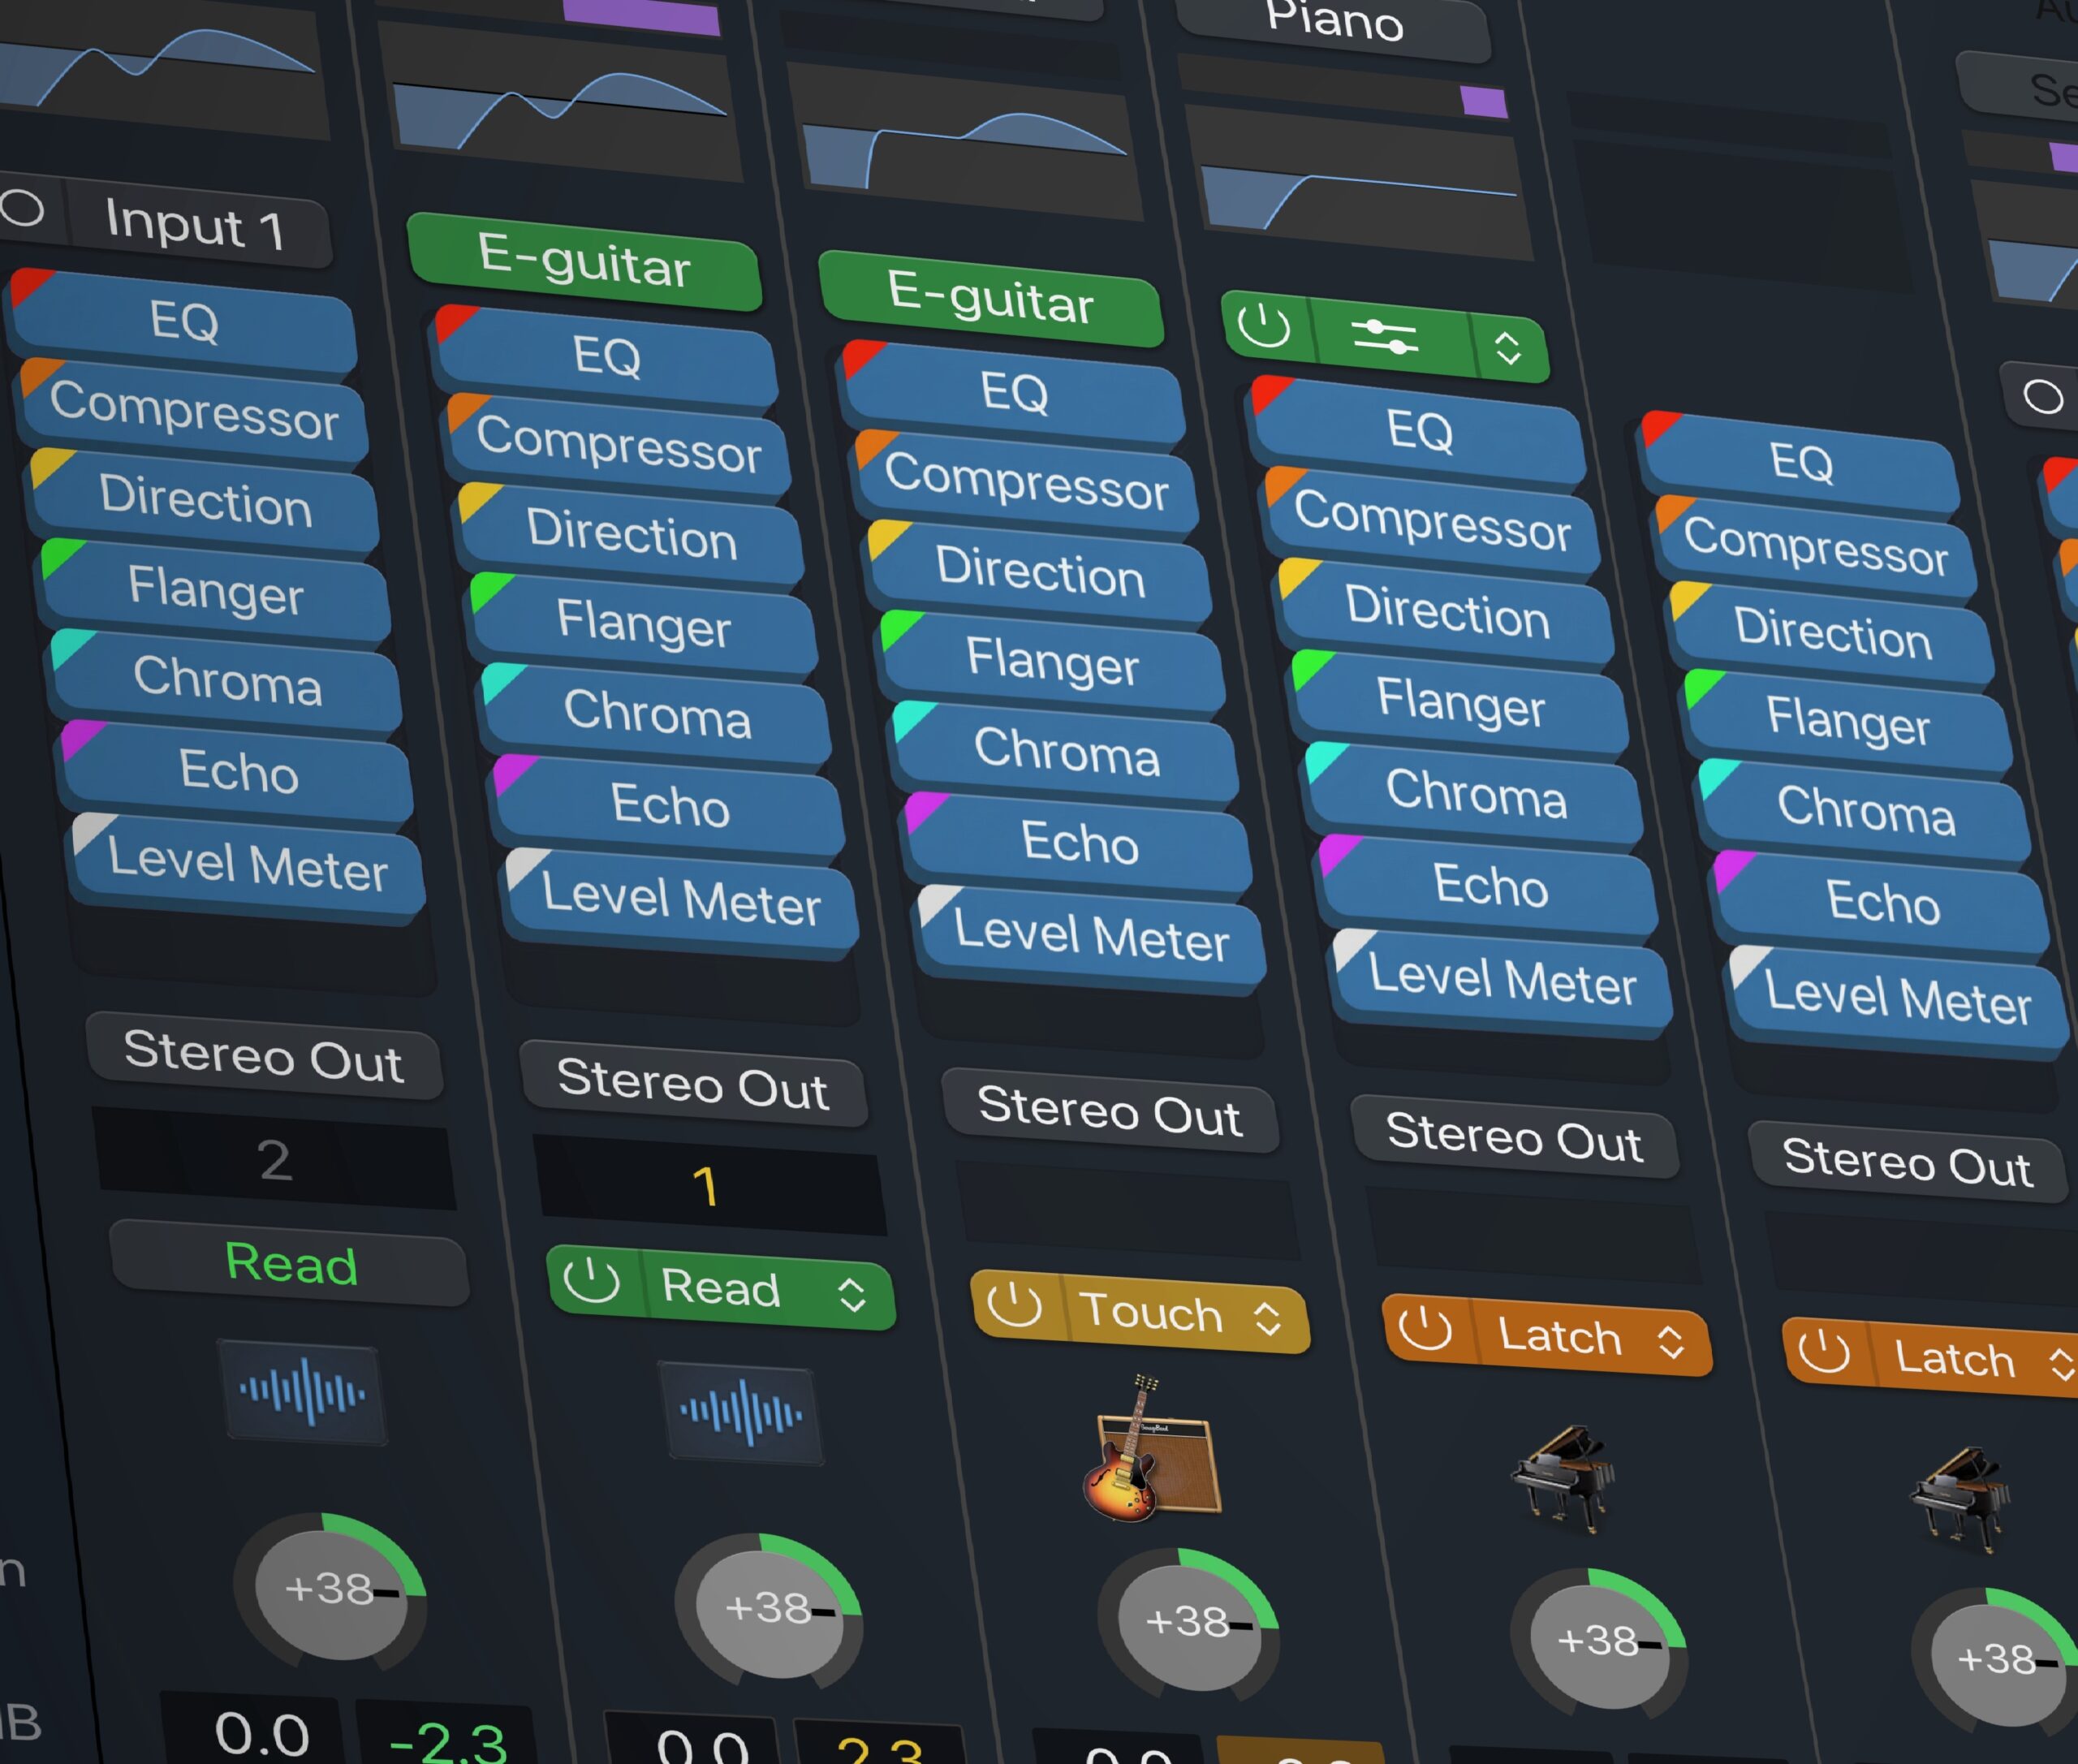Open the piano channel's sliders settings icon
Viewport: 2078px width, 1764px height.
point(1385,337)
